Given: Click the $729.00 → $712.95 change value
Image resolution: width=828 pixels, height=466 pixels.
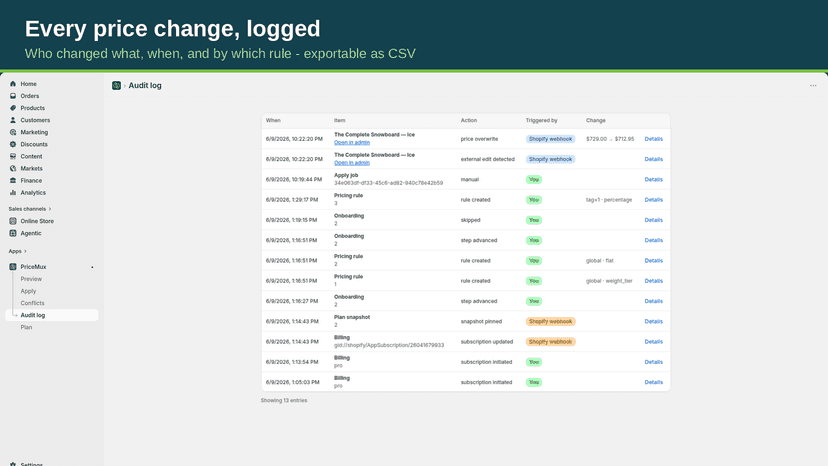Looking at the screenshot, I should (610, 139).
